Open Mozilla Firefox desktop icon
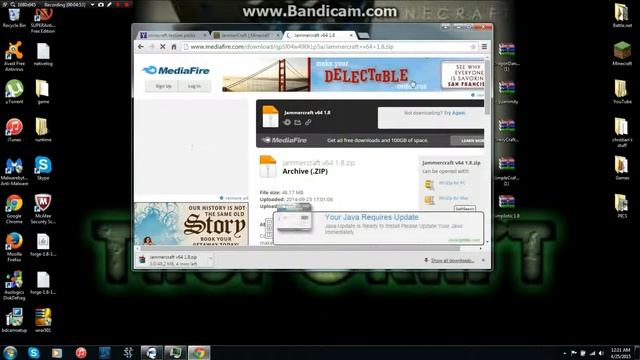 point(14,247)
